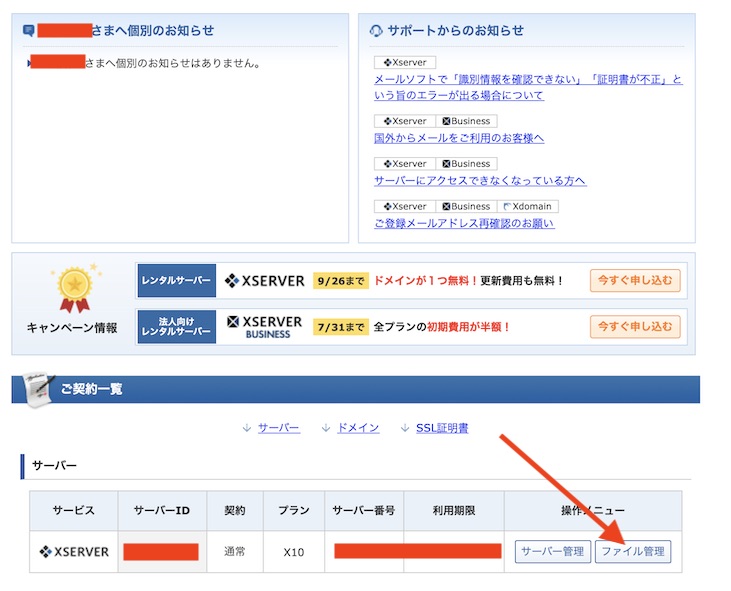This screenshot has width=731, height=591.
Task: Click the XSERVER BUSINESS logo in the campaign banner
Action: pos(264,327)
